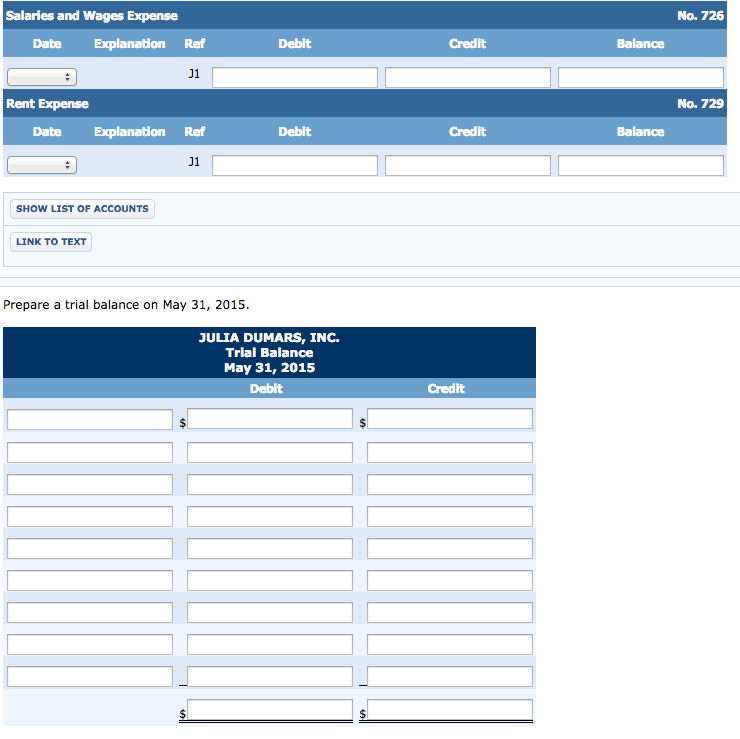Image resolution: width=740 pixels, height=739 pixels.
Task: Click the Salaries and Wages Expense debit field
Action: [x=295, y=77]
